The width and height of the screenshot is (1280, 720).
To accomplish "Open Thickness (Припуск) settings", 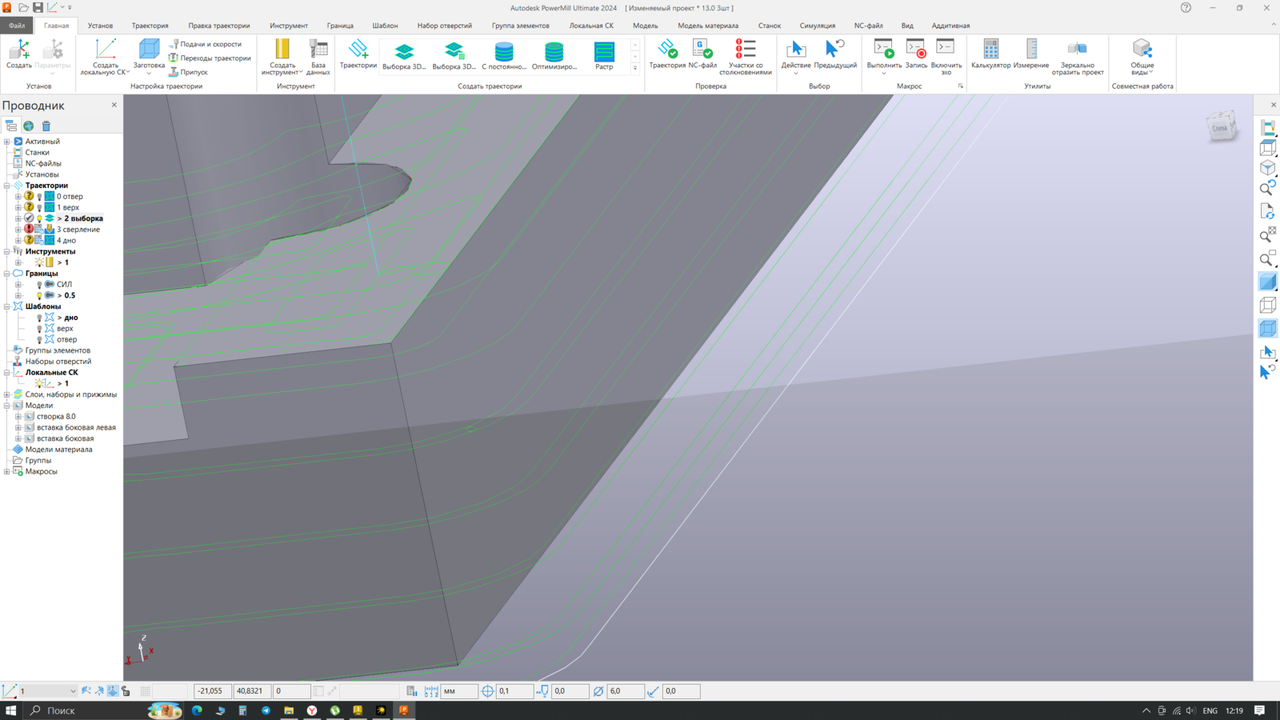I will coord(188,72).
